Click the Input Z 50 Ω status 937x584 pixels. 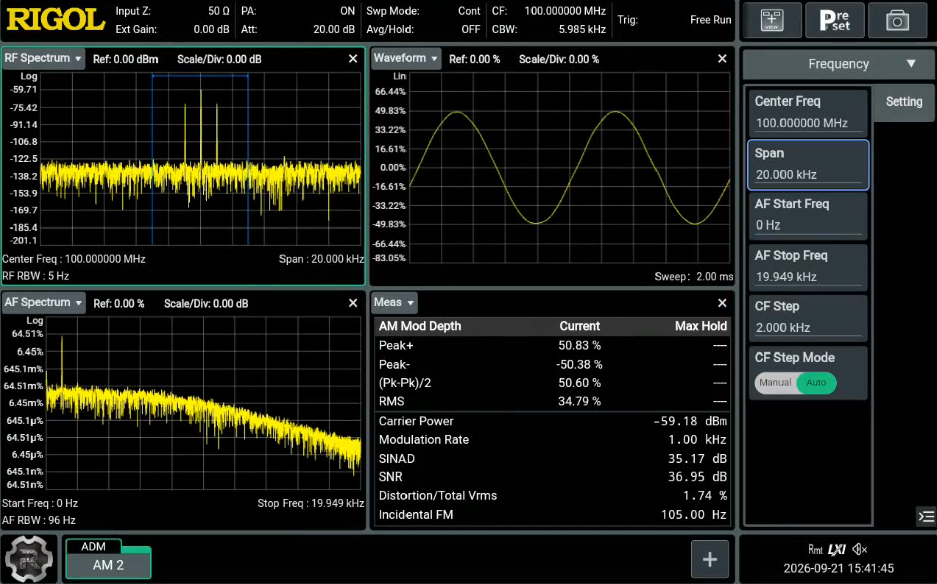click(172, 11)
